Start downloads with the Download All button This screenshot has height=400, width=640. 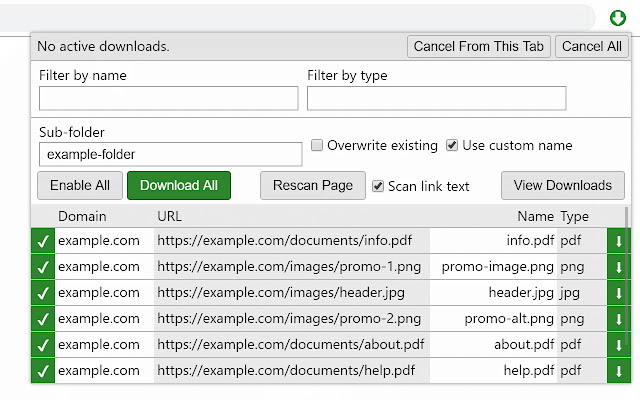179,185
